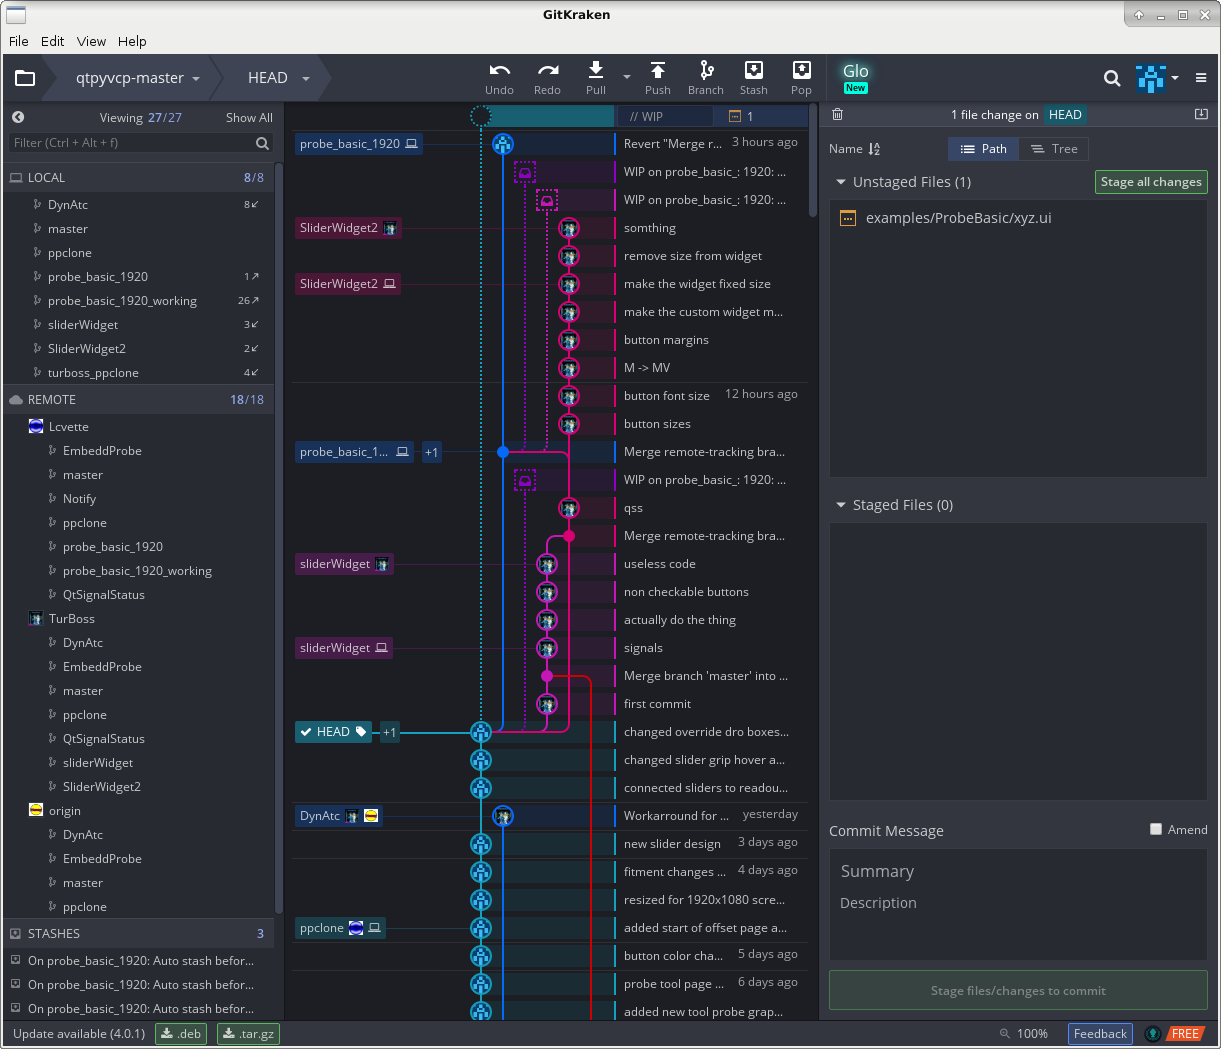This screenshot has height=1049, width=1221.
Task: Click Stage all changes button
Action: (x=1151, y=182)
